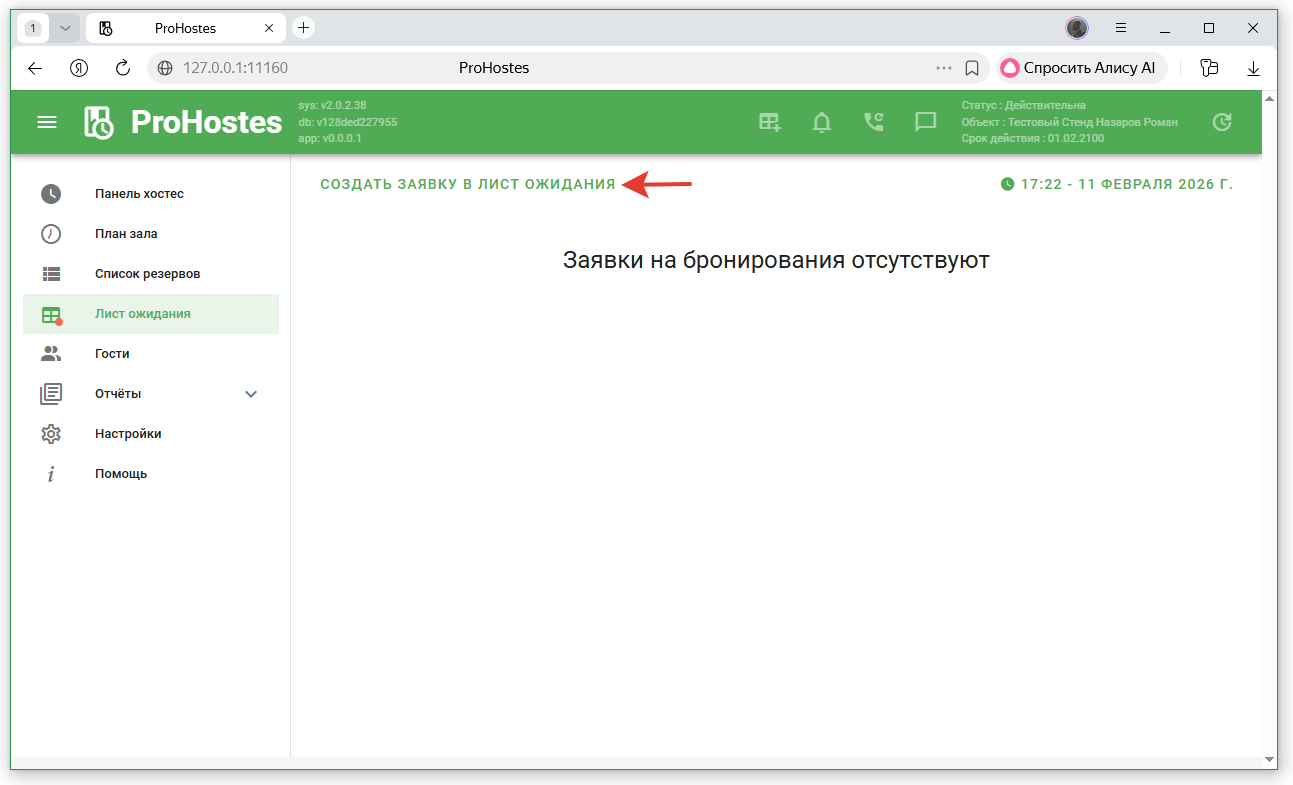
Task: Open the Гости section
Action: (112, 354)
